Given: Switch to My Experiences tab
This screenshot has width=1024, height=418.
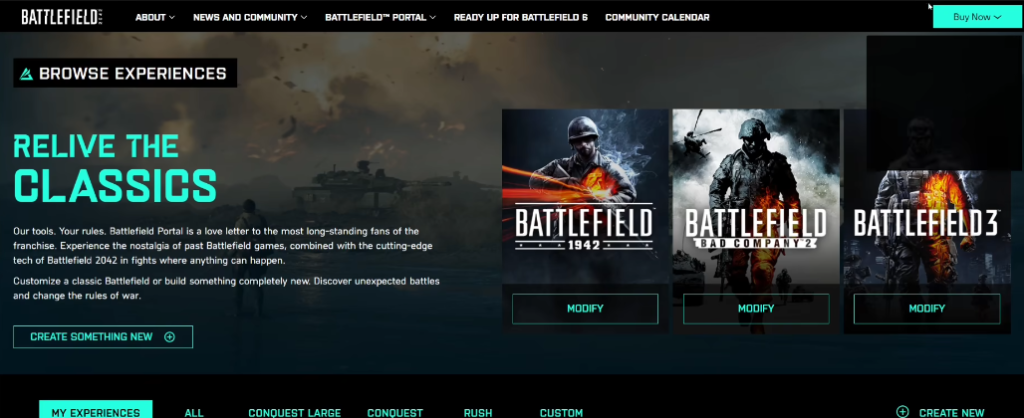Looking at the screenshot, I should tap(96, 410).
